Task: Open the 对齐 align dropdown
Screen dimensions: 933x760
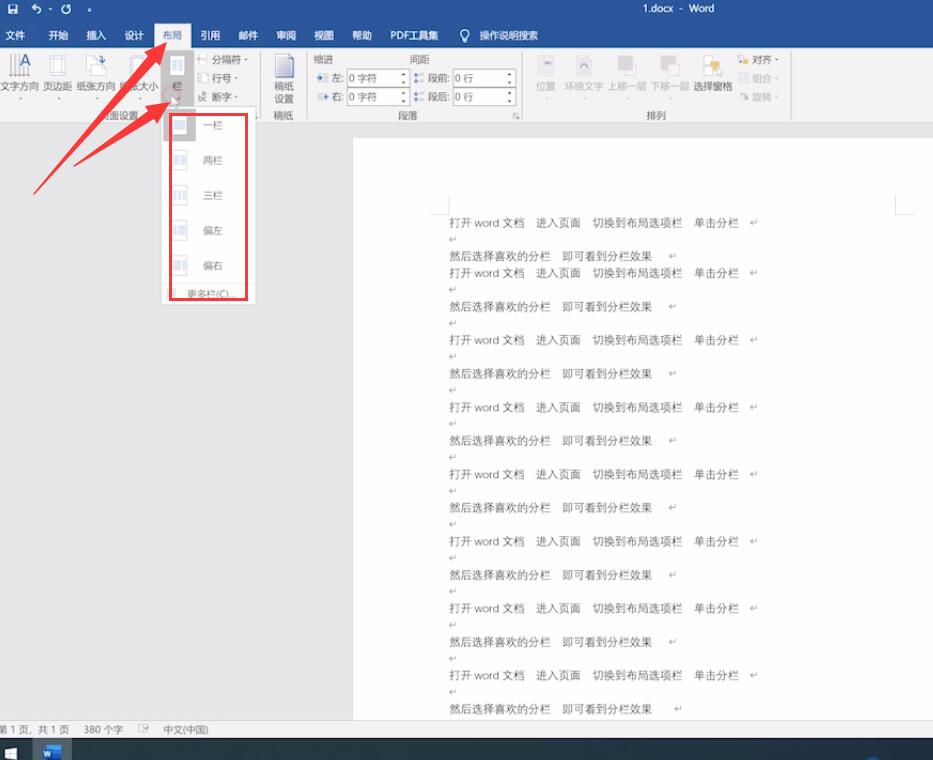Action: pos(758,60)
